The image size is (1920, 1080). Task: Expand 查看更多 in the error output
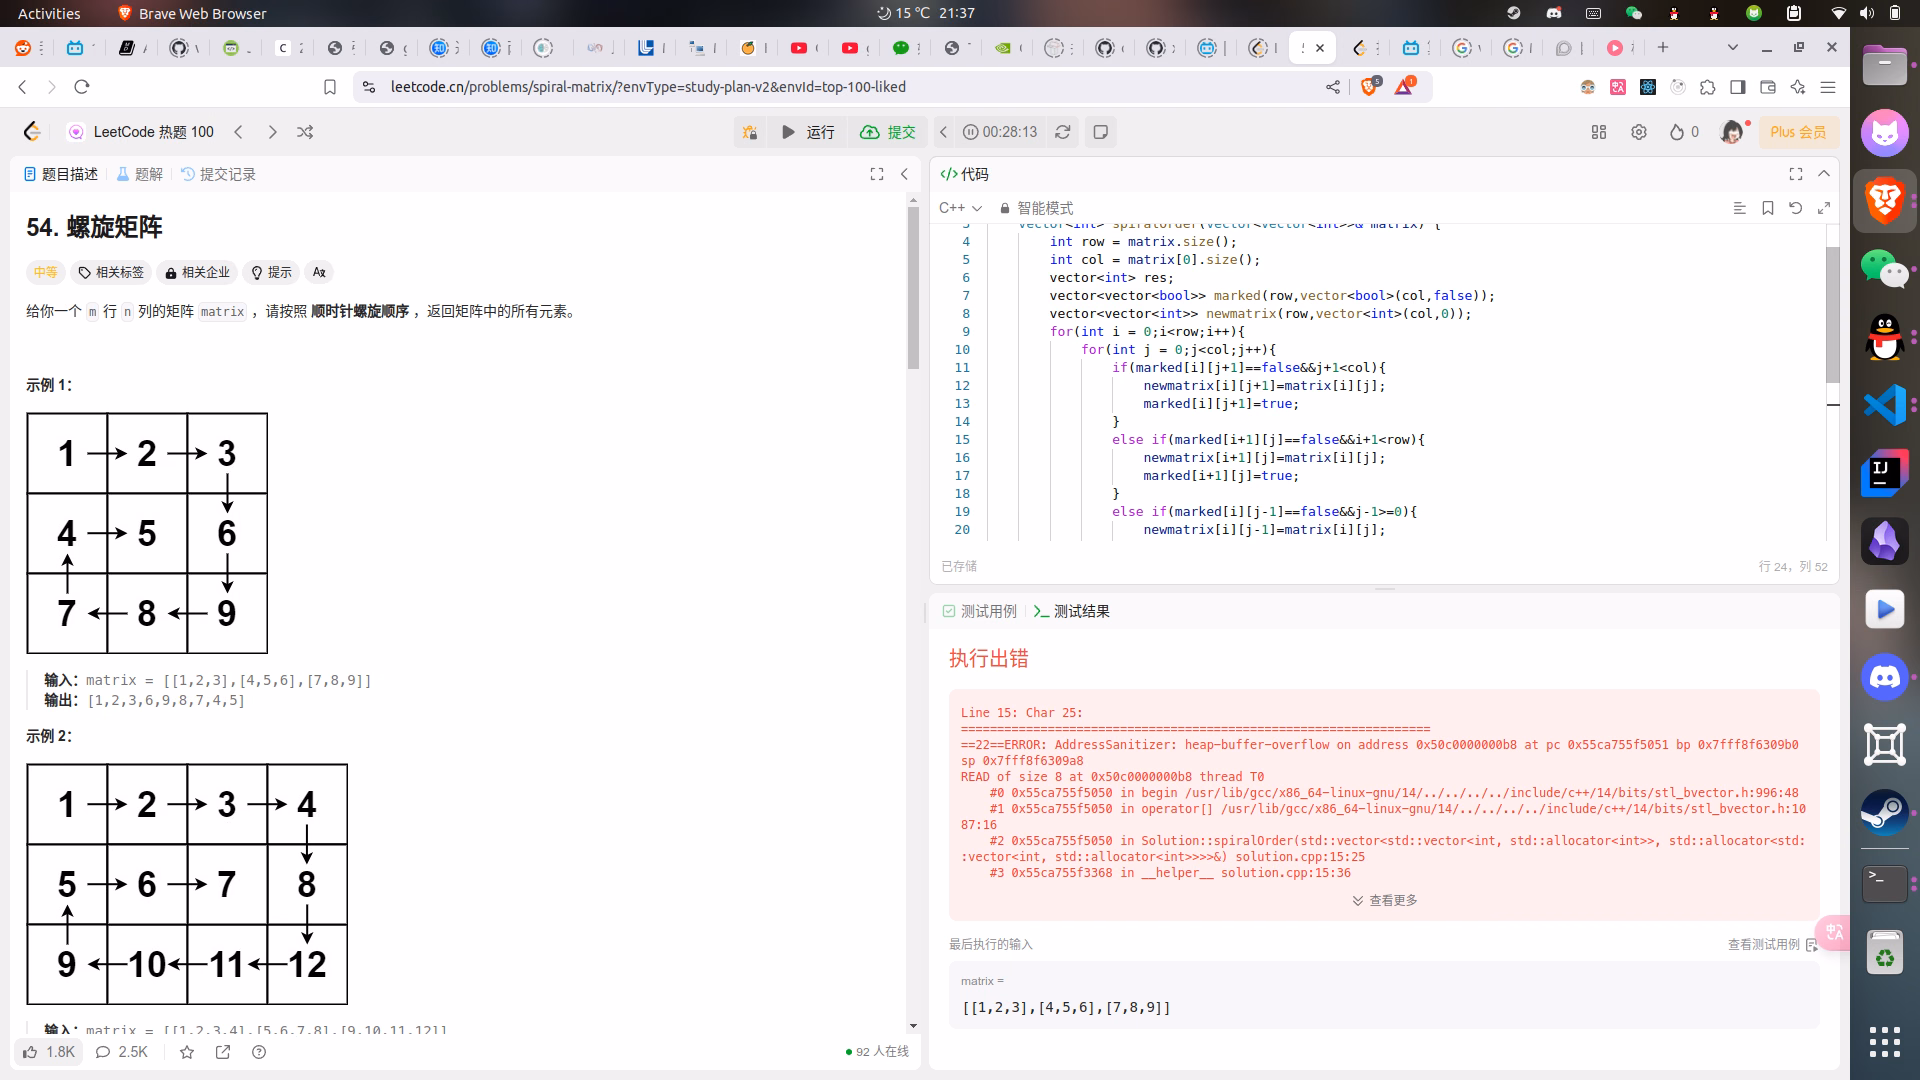click(x=1384, y=900)
